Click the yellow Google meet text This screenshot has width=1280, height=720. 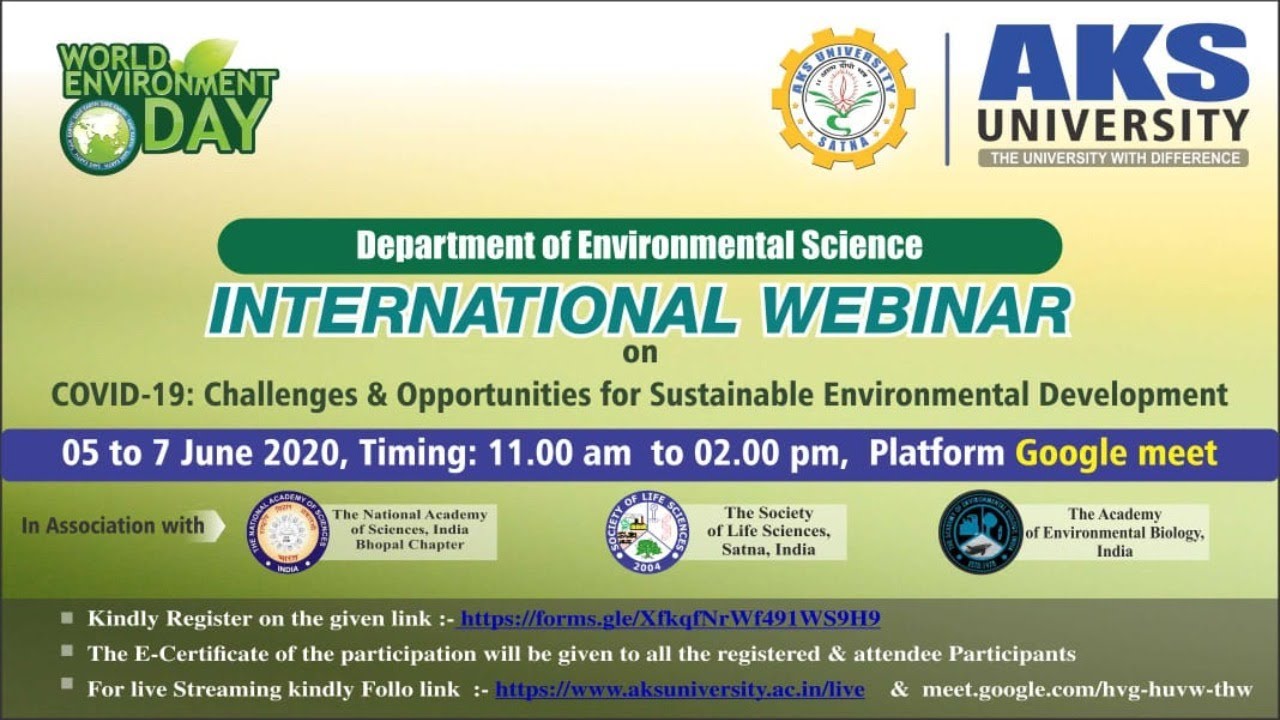(1116, 453)
